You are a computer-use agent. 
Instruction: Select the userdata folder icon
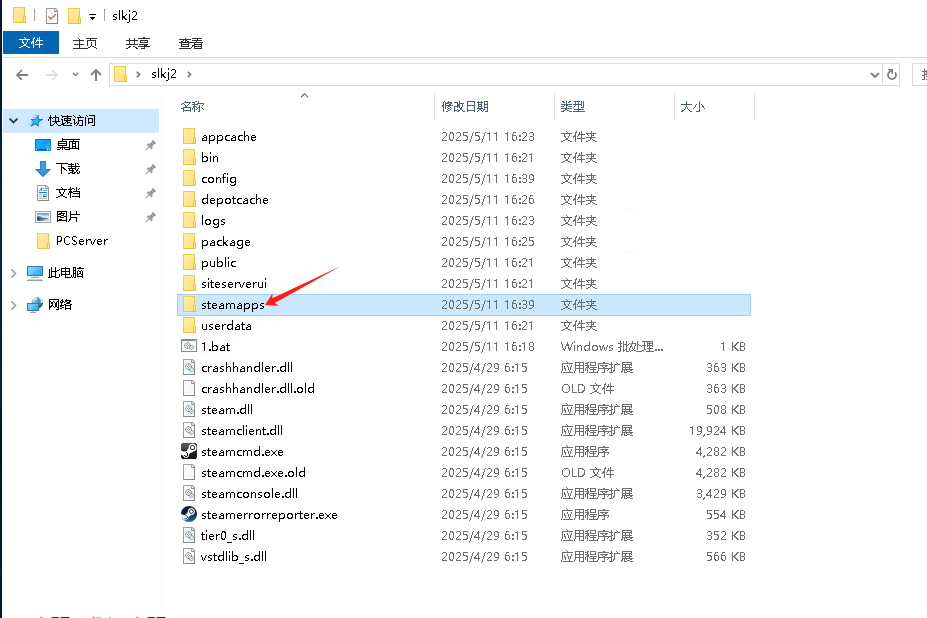click(189, 325)
